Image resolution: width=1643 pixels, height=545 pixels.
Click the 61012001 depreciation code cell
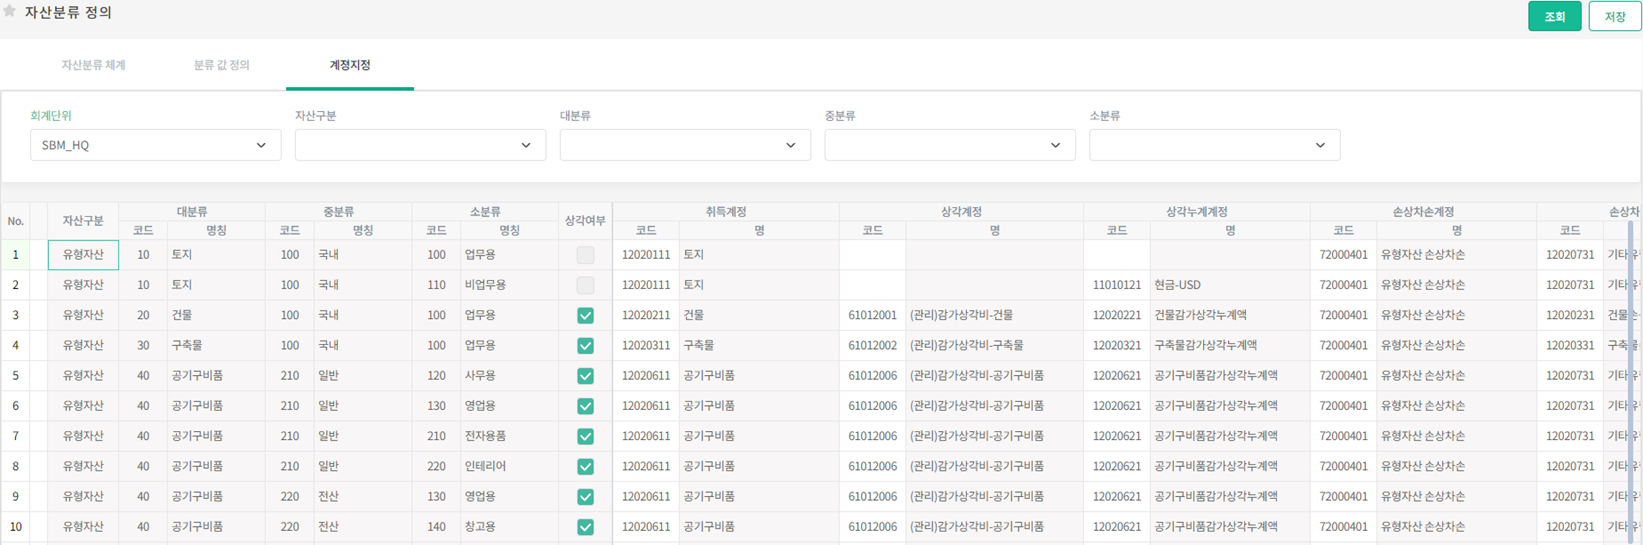tap(872, 315)
